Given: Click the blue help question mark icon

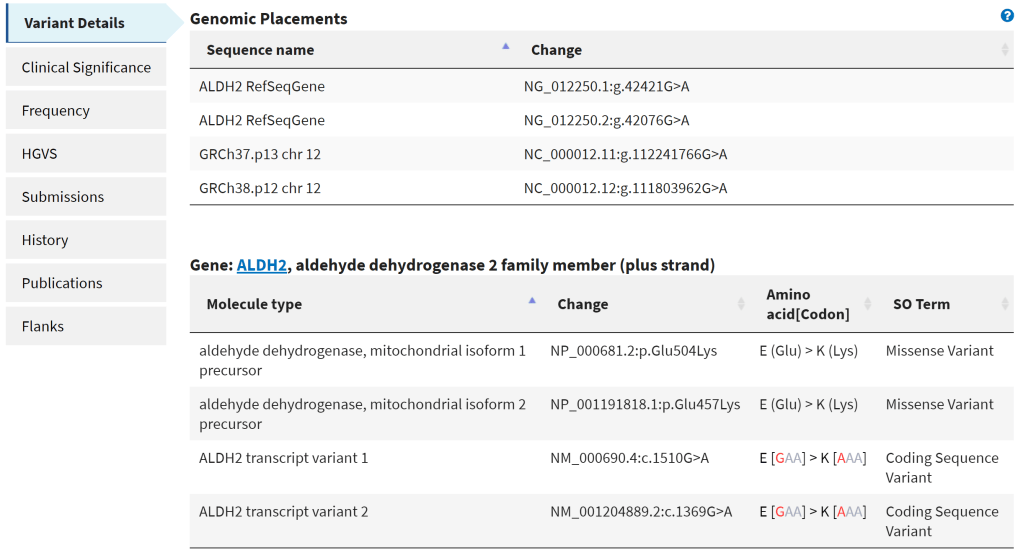Looking at the screenshot, I should [1007, 16].
